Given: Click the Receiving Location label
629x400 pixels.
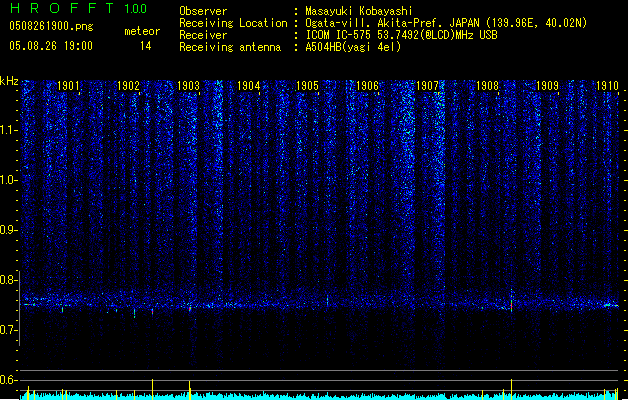Looking at the screenshot, I should pos(233,23).
